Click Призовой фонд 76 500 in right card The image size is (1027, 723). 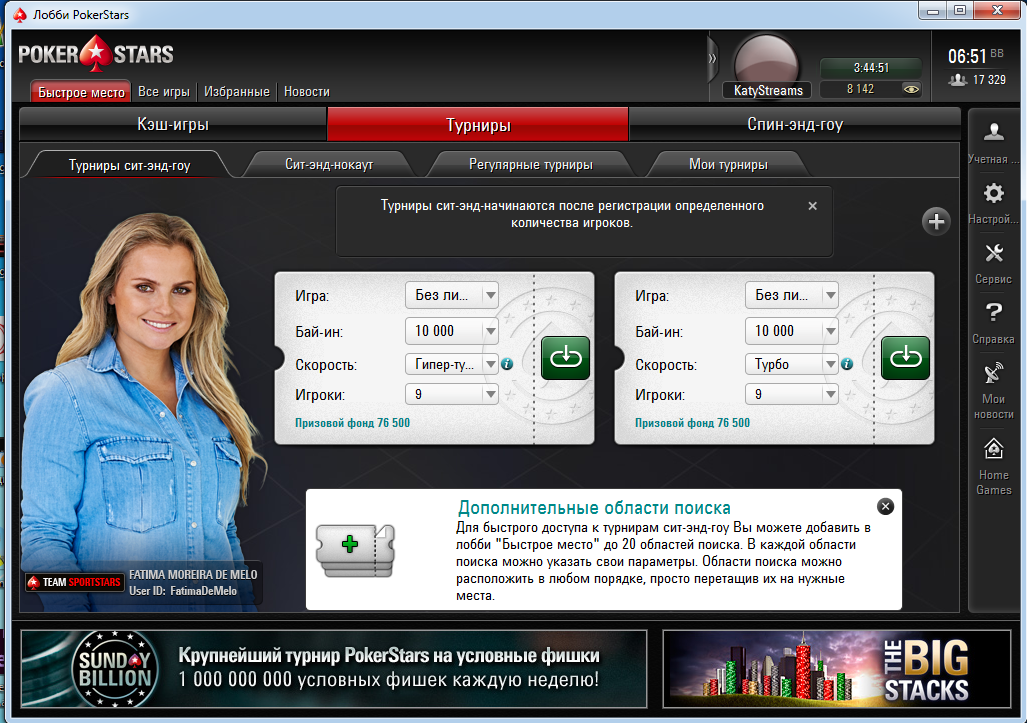(692, 423)
